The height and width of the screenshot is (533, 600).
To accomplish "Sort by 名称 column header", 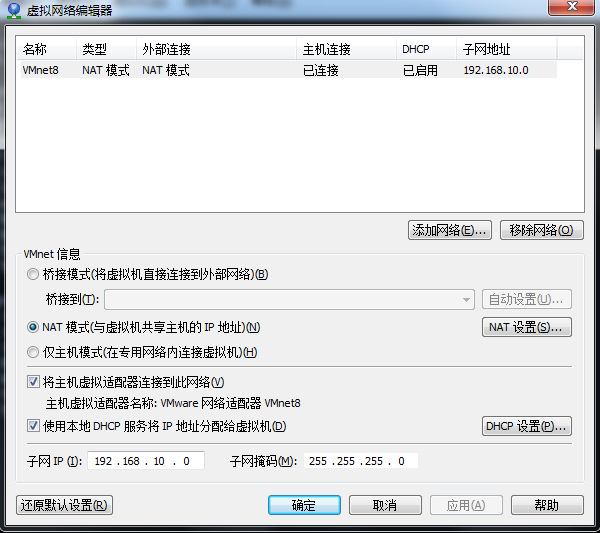I will (46, 49).
